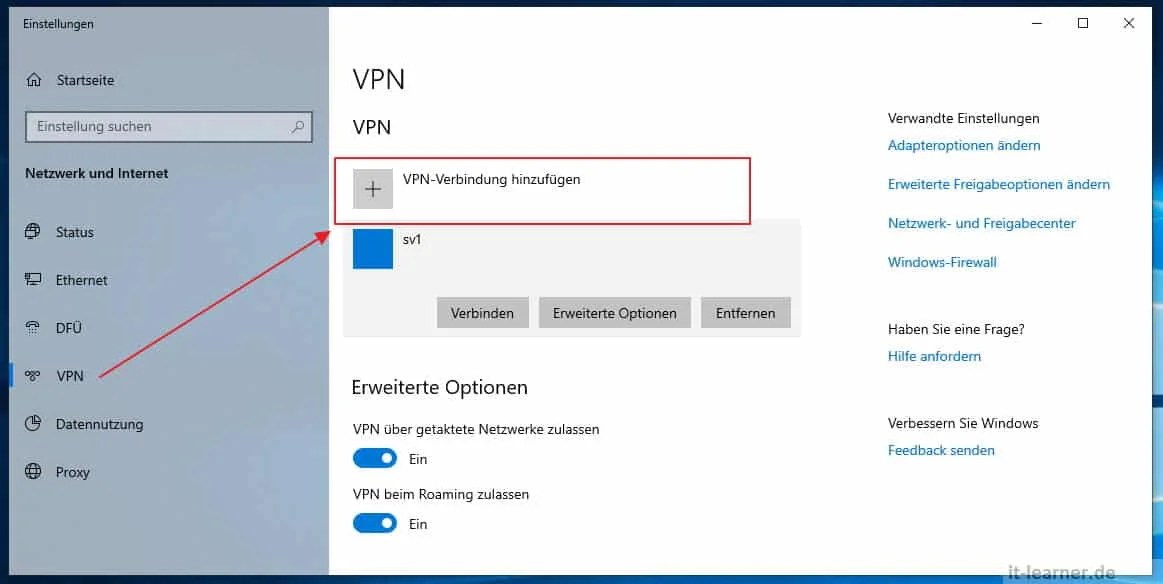Viewport: 1163px width, 584px height.
Task: Open Erweiterte Optionen for the sv1 connection
Action: [614, 312]
